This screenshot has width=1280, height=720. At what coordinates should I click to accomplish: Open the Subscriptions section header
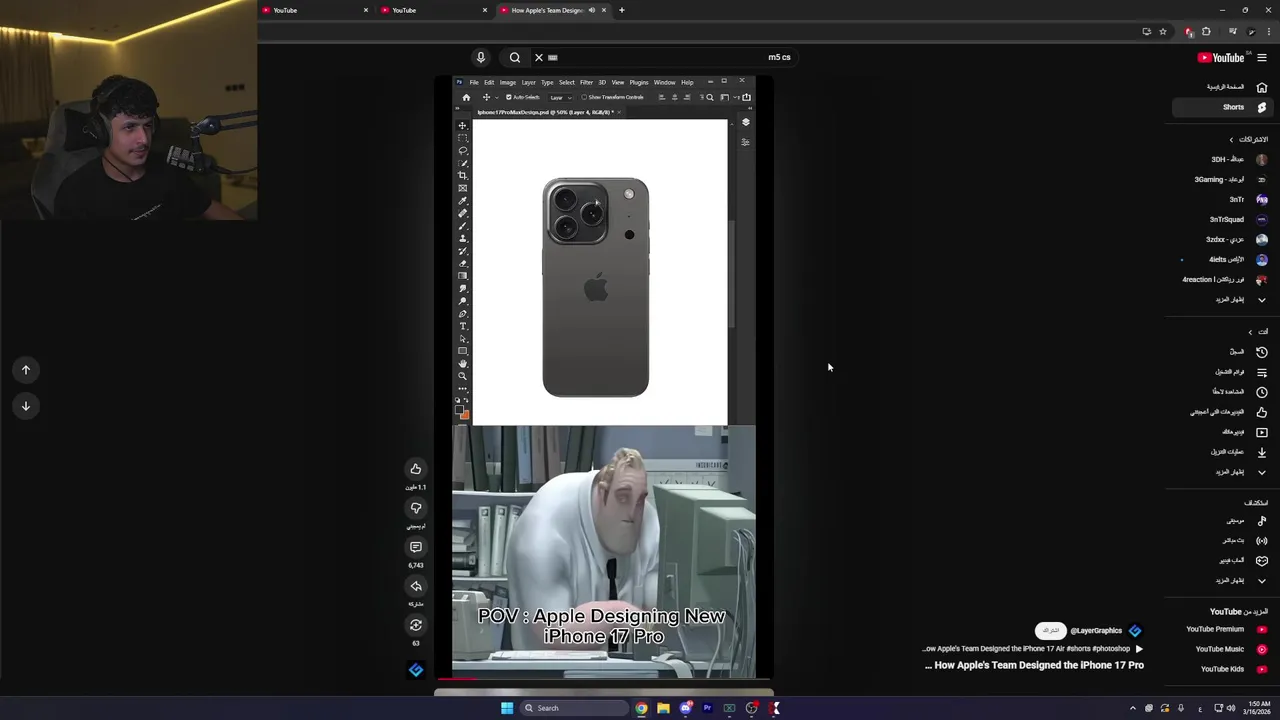[1248, 139]
